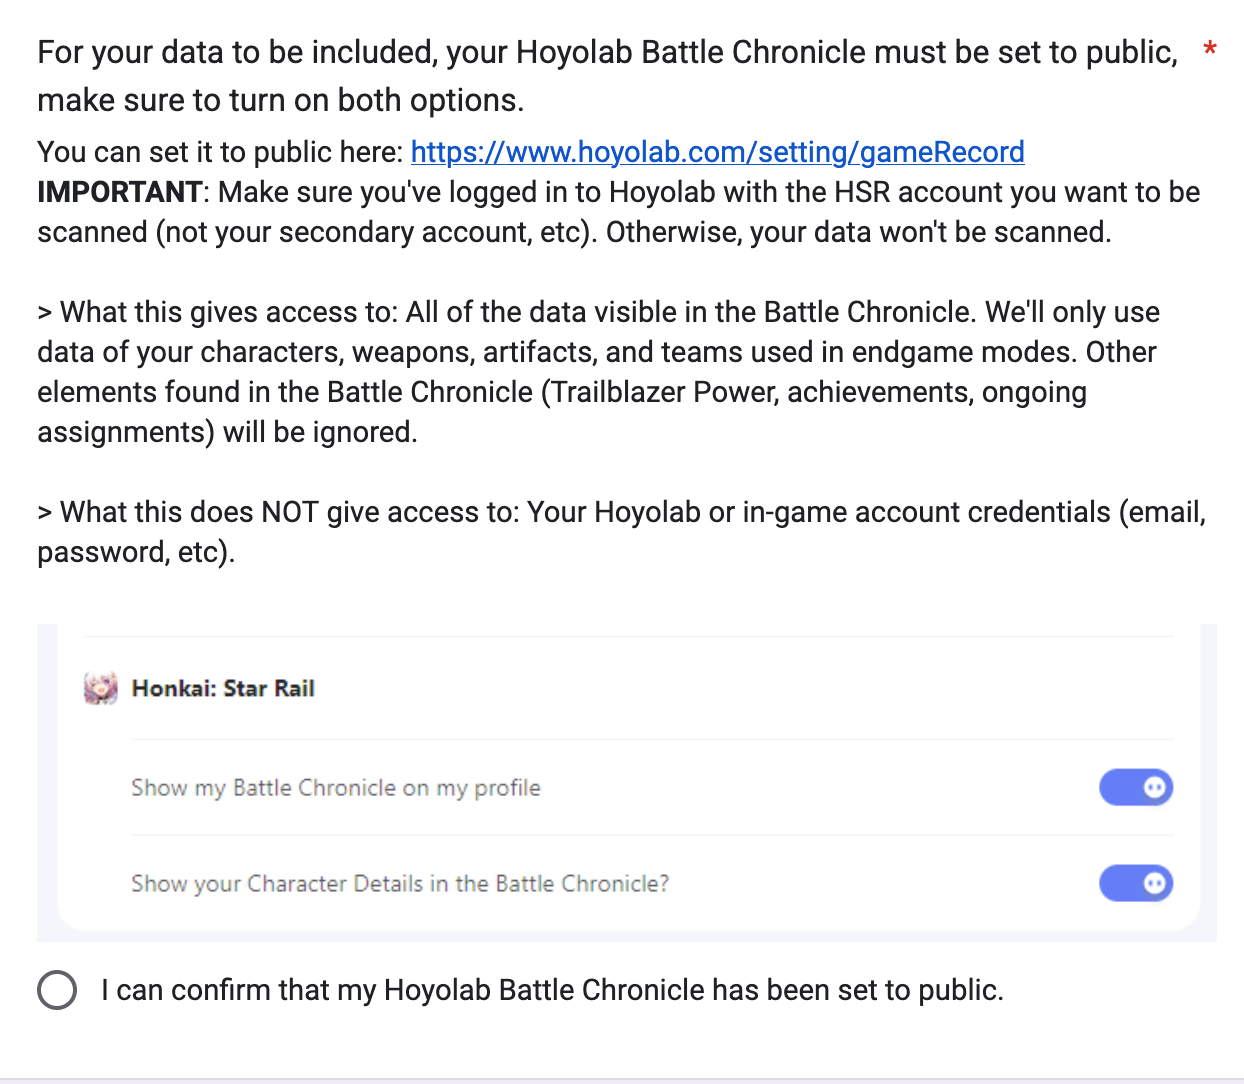Image resolution: width=1244 pixels, height=1084 pixels.
Task: Open the hoyolab.com gameRecord settings link
Action: pos(717,152)
